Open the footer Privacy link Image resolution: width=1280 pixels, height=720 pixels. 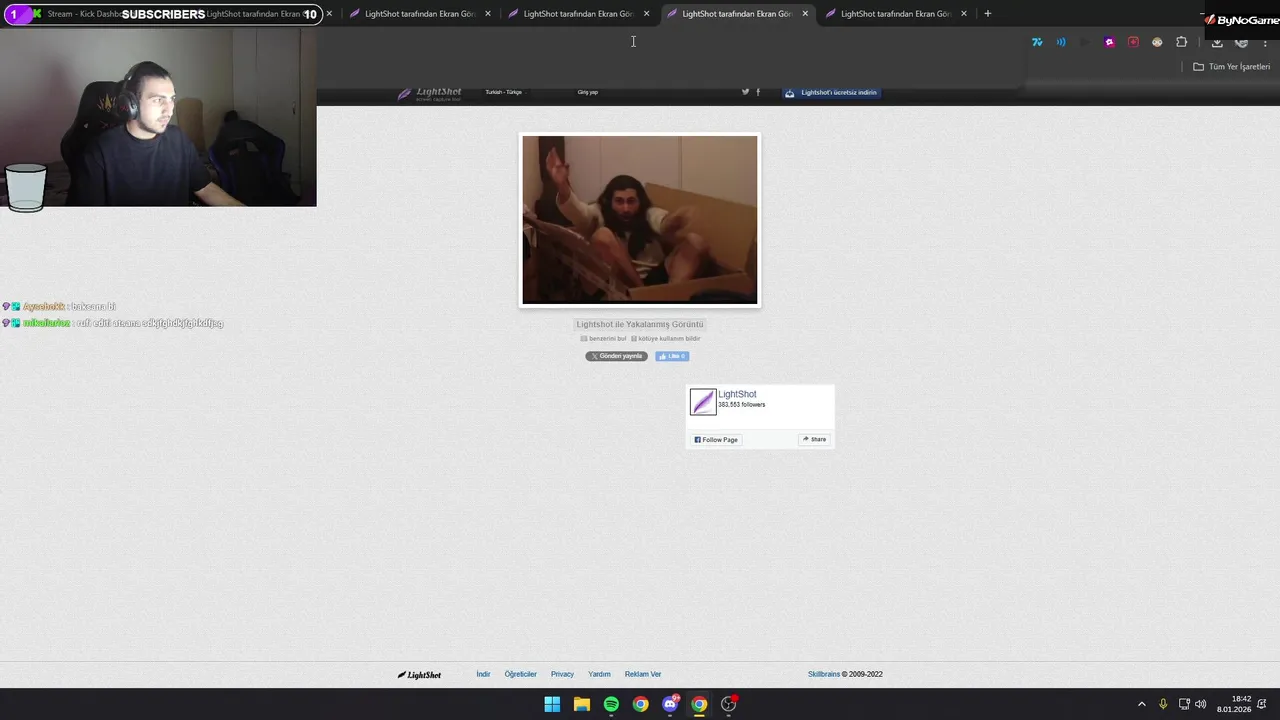coord(562,674)
